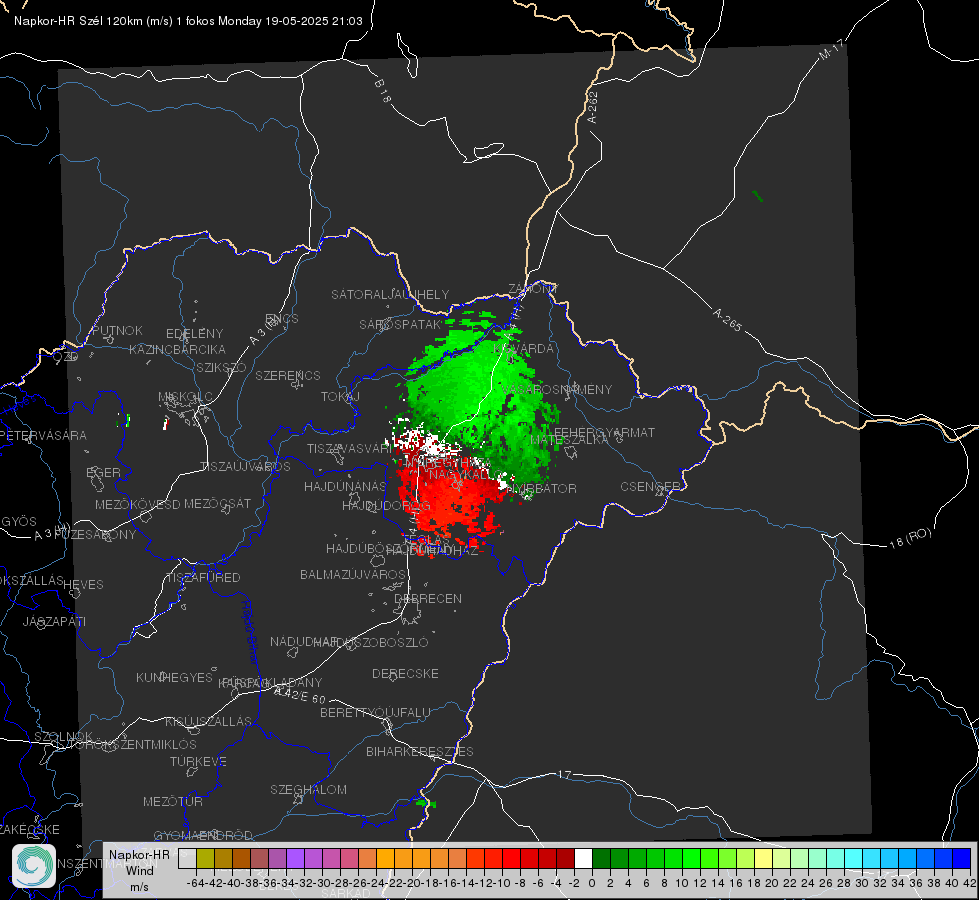Click the blue Hajdú-Bihar county label

(250, 632)
